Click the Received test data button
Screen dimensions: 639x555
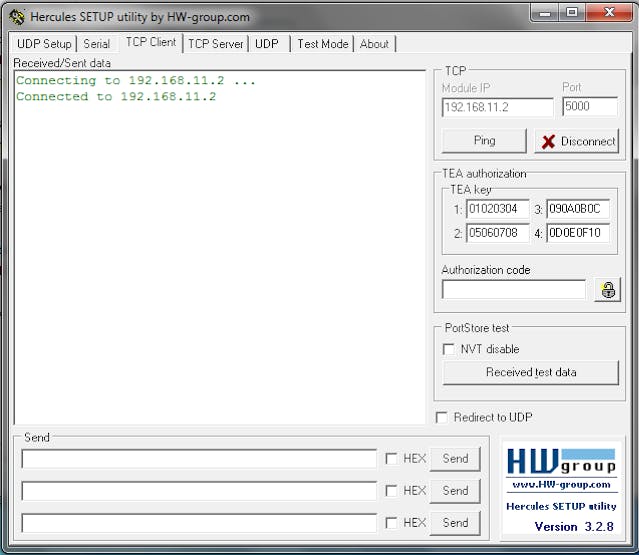pyautogui.click(x=531, y=372)
